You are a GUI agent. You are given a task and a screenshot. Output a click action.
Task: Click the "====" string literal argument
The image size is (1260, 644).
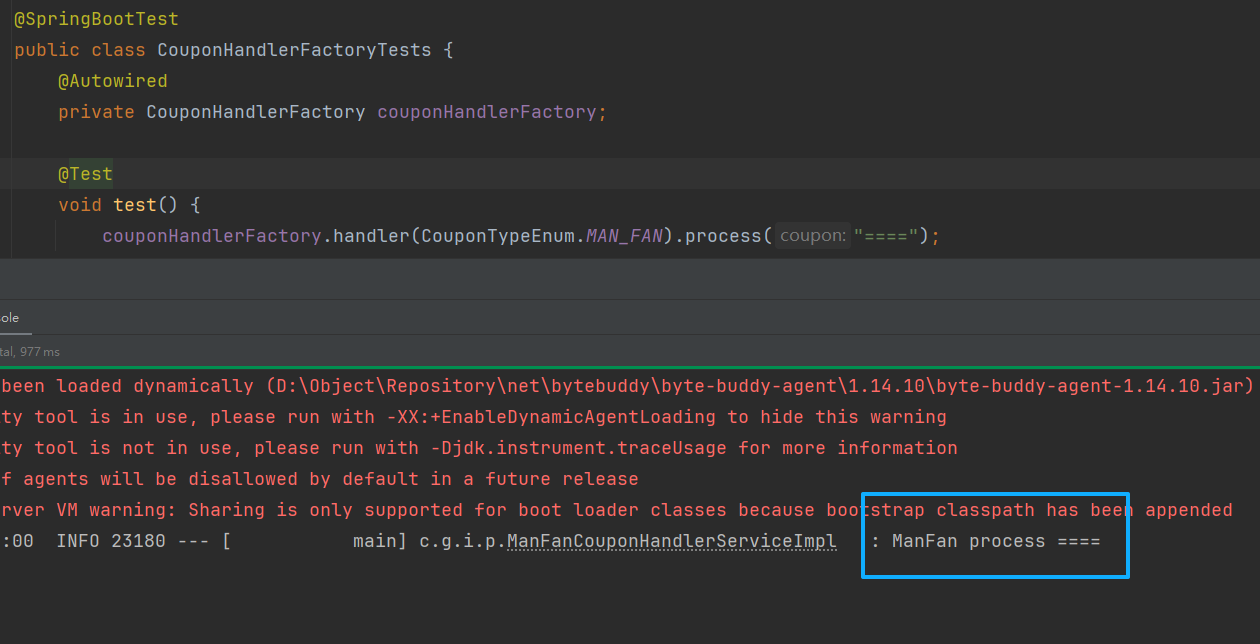tap(886, 236)
